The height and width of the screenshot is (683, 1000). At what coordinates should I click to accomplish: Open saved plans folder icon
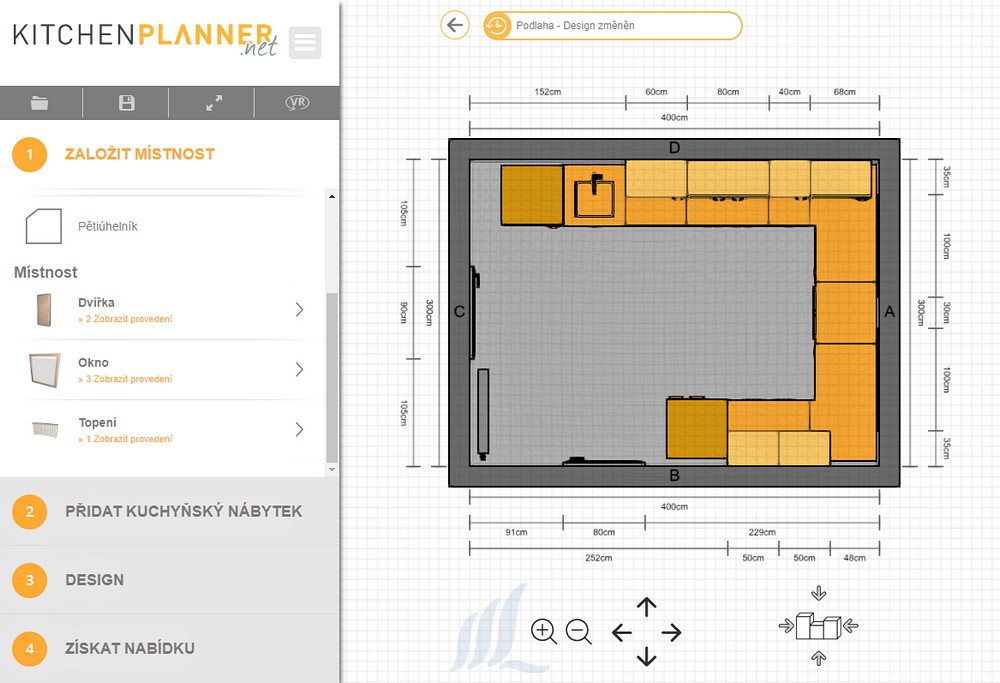[40, 103]
